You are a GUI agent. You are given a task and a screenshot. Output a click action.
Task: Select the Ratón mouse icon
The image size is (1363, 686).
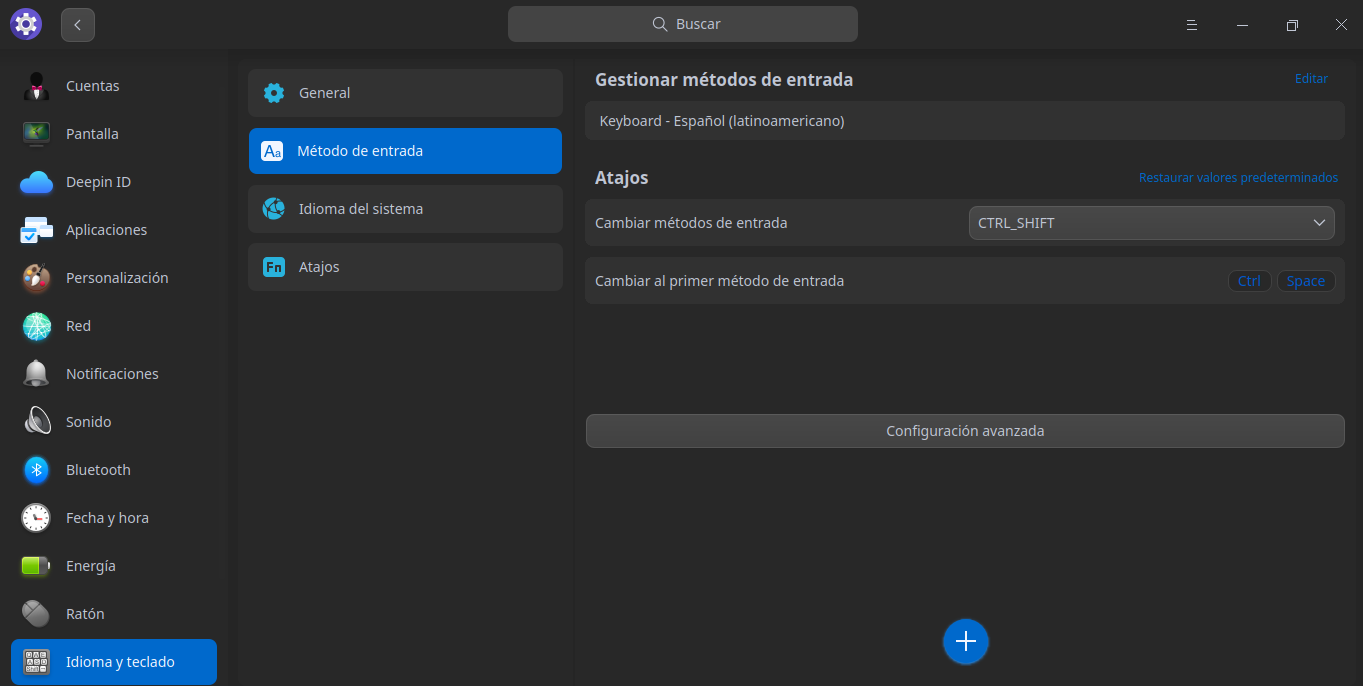pyautogui.click(x=37, y=614)
